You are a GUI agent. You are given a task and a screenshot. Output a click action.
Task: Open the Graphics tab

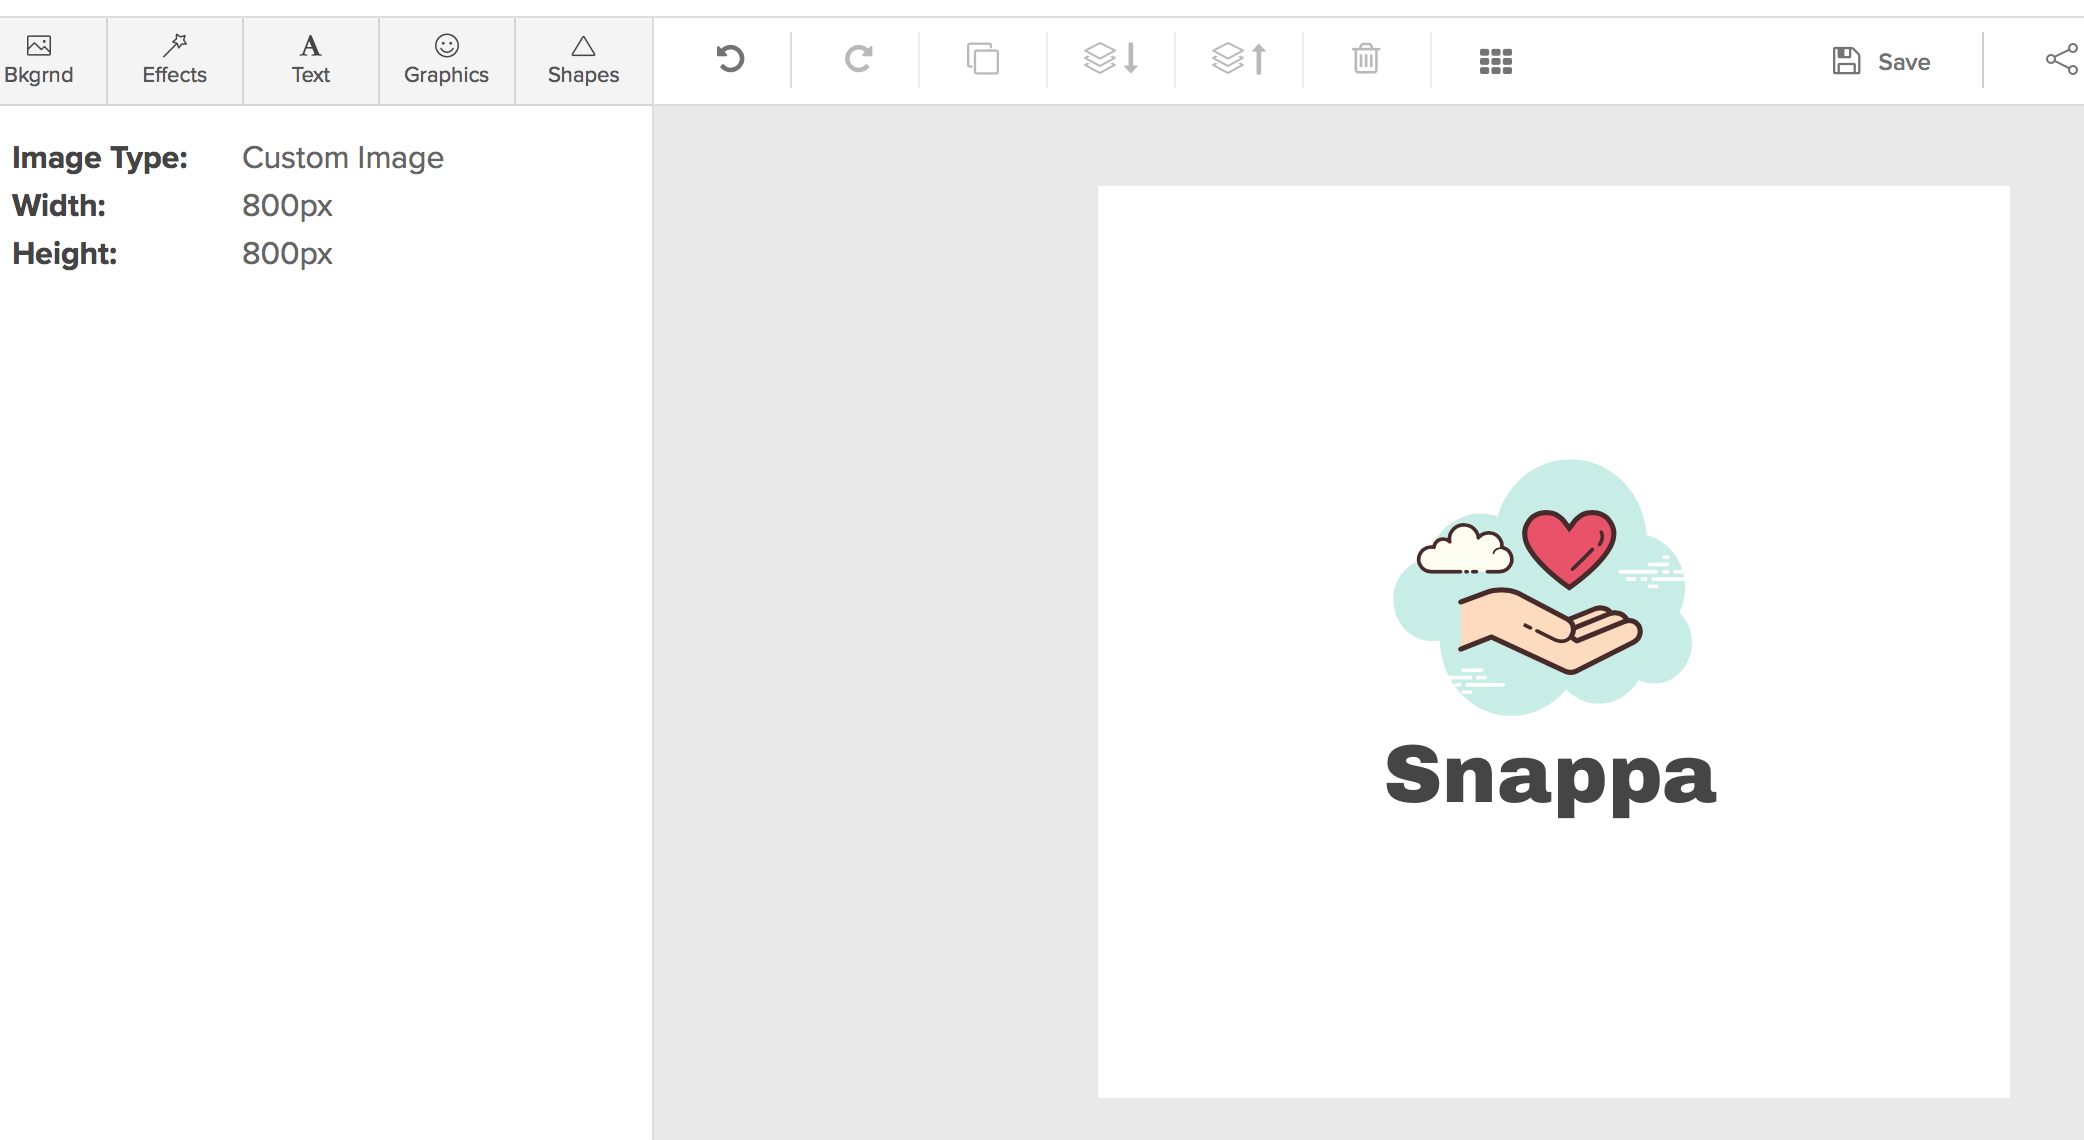click(447, 61)
